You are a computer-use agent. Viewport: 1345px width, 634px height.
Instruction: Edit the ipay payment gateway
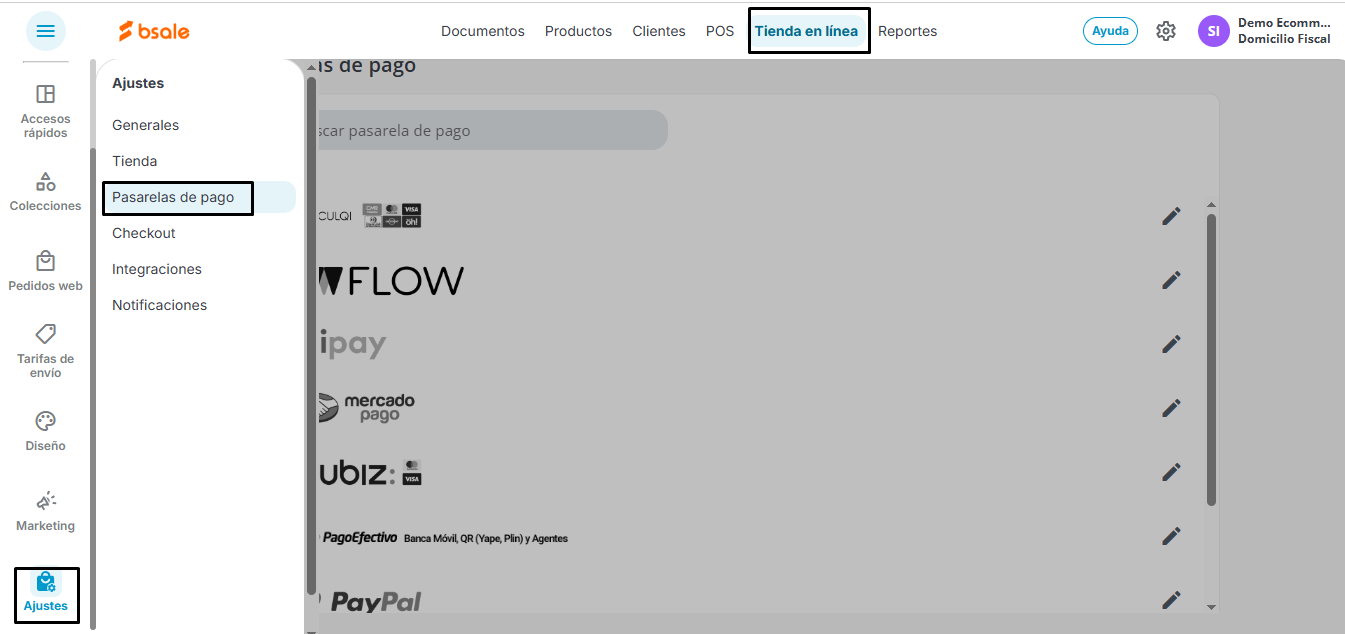pos(1172,344)
